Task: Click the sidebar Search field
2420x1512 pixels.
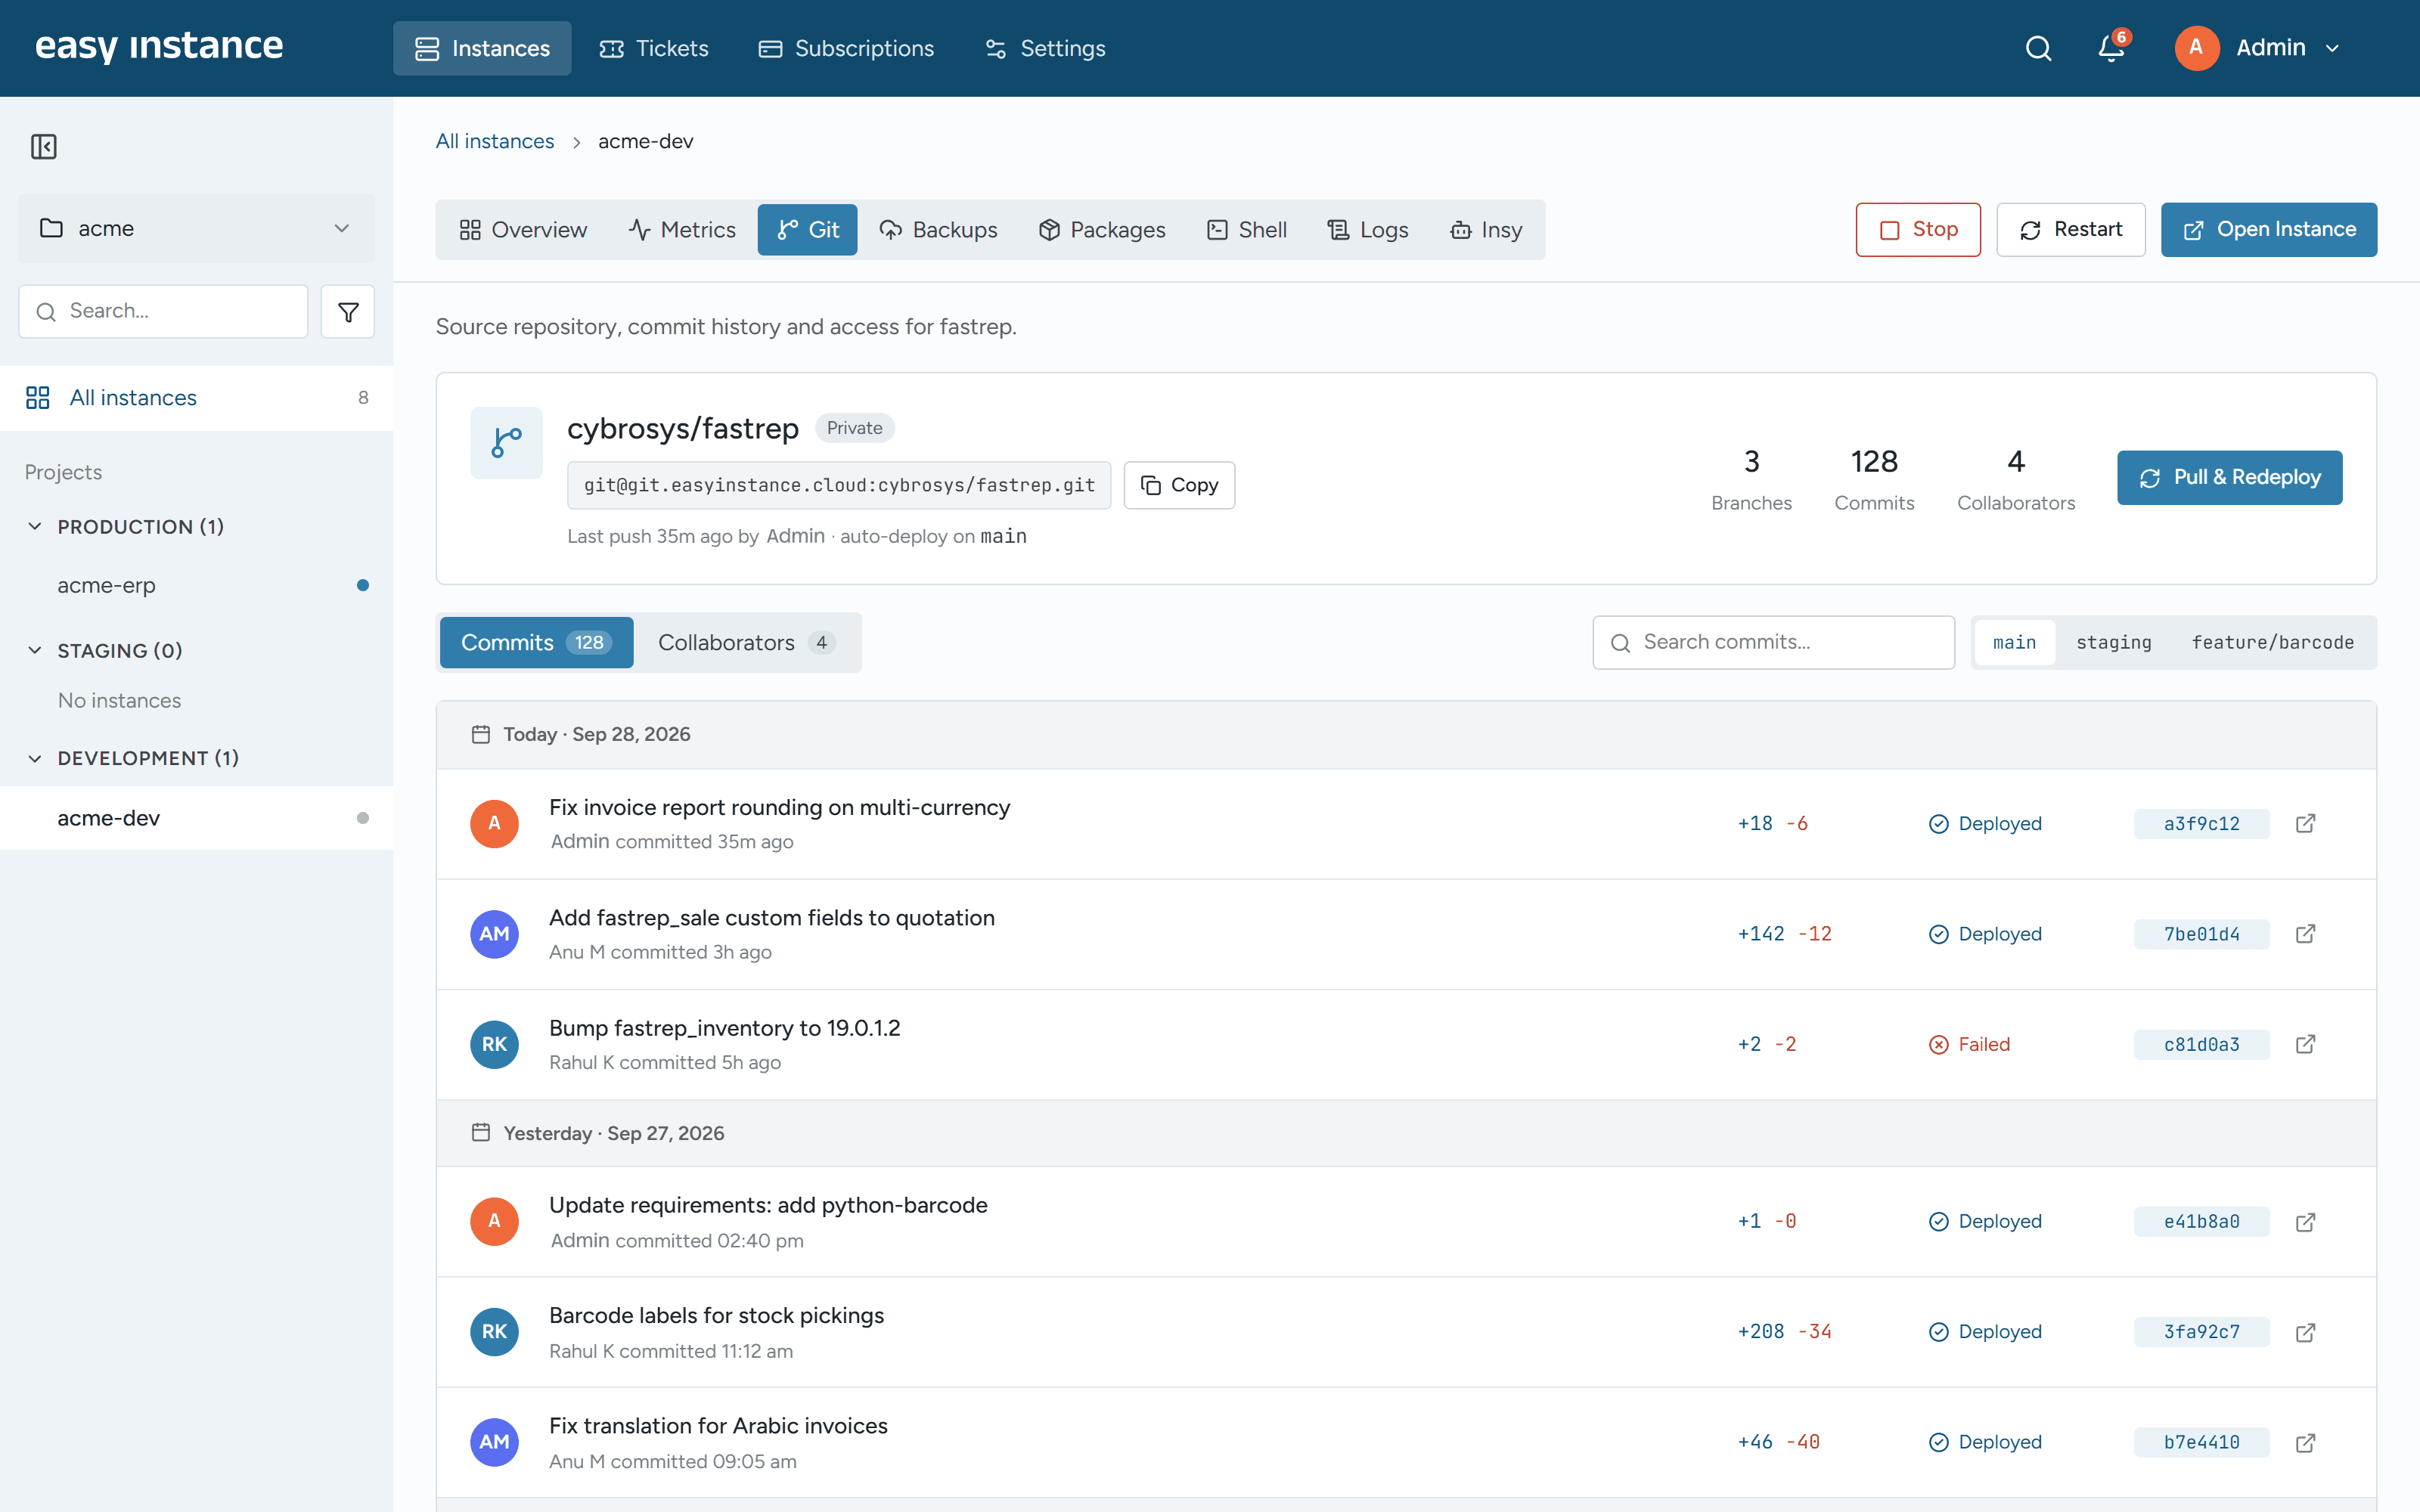Action: (163, 311)
